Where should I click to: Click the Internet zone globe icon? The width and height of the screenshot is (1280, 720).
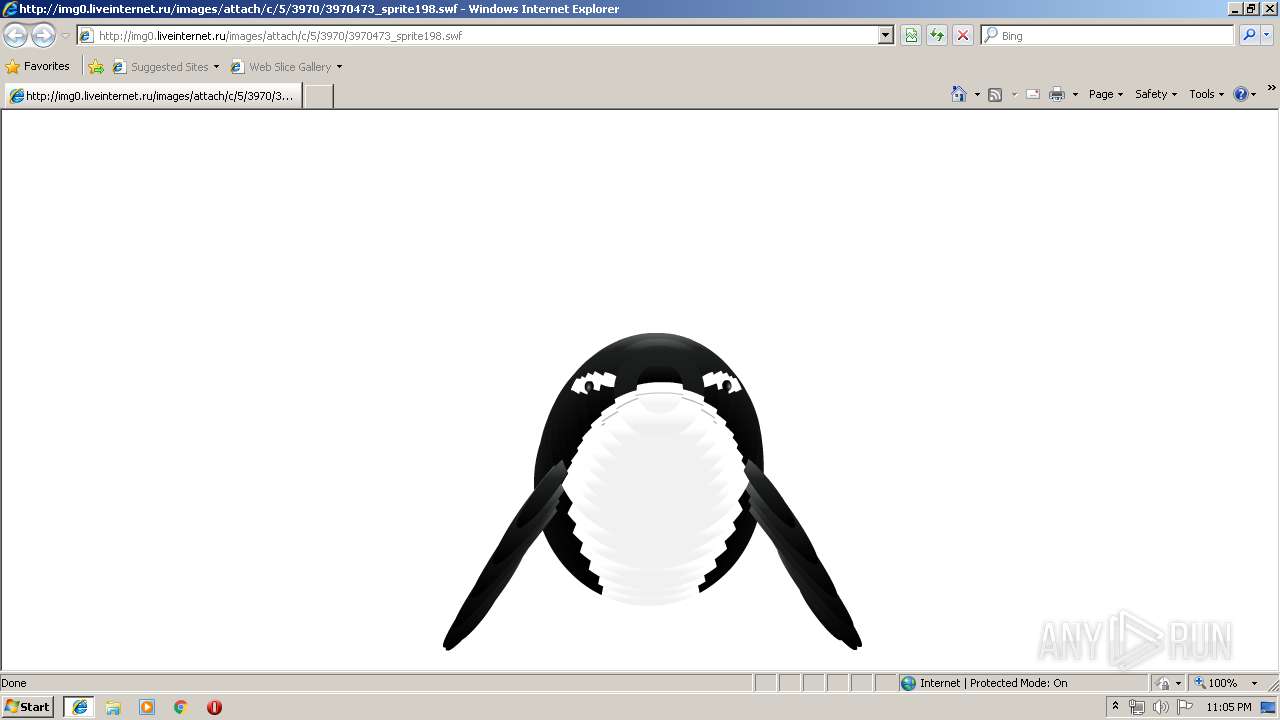coord(908,683)
